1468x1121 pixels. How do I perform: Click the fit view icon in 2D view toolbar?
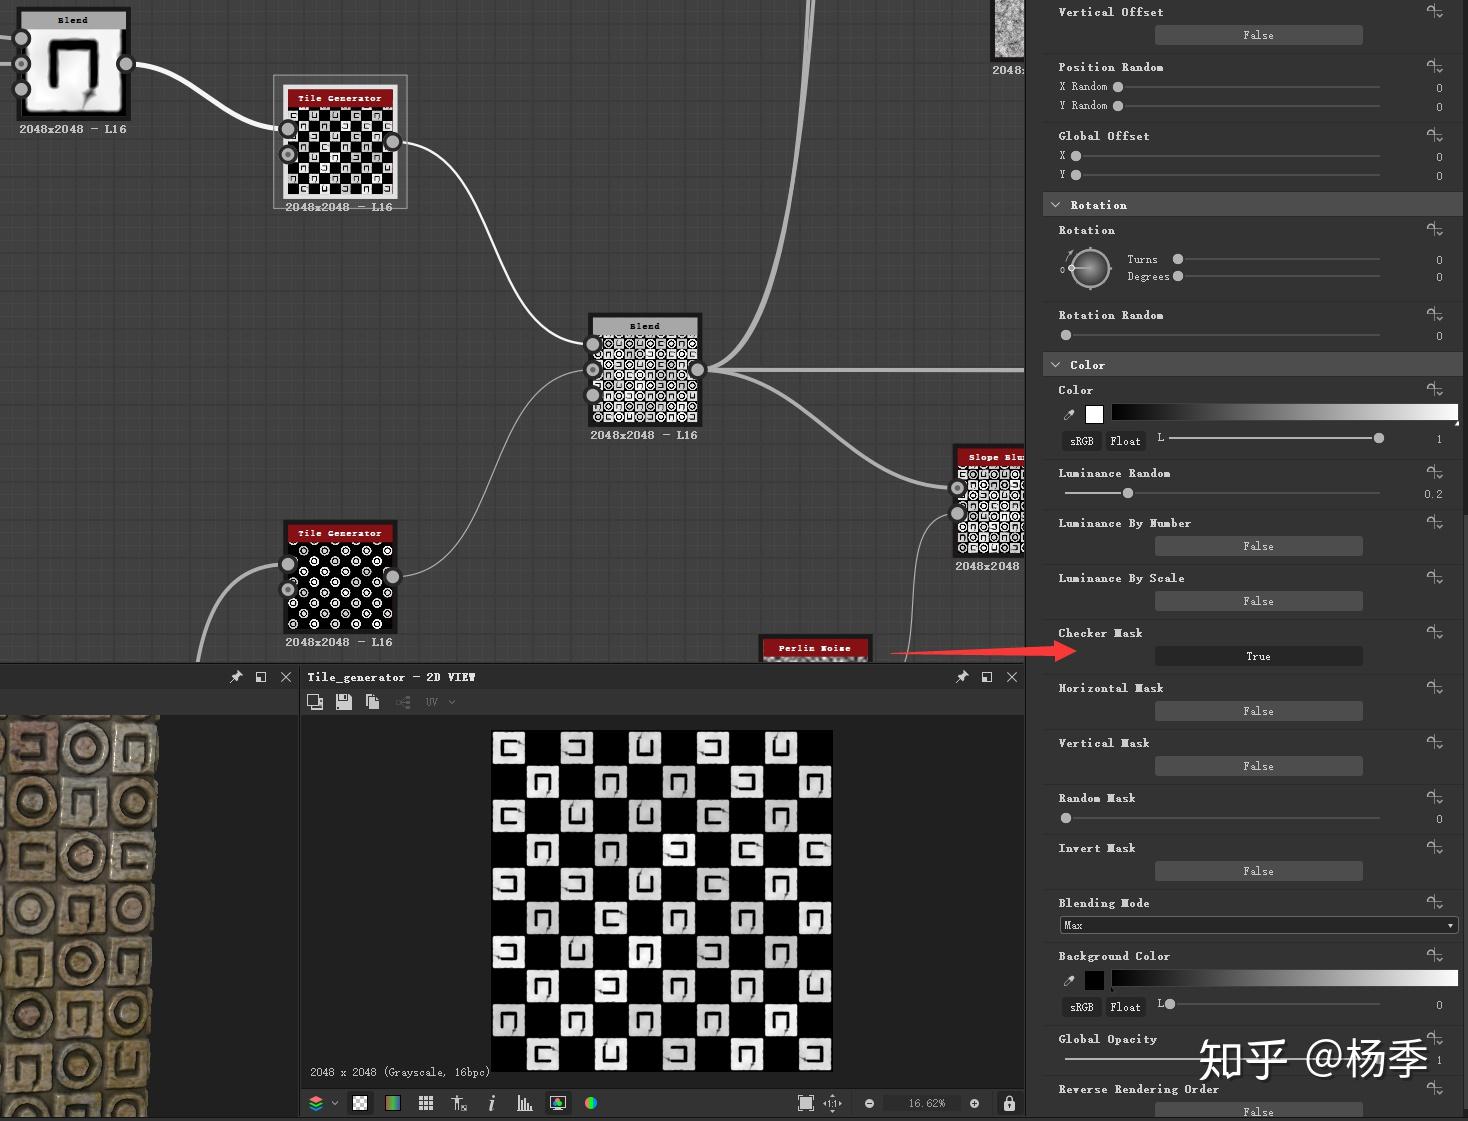(806, 1102)
